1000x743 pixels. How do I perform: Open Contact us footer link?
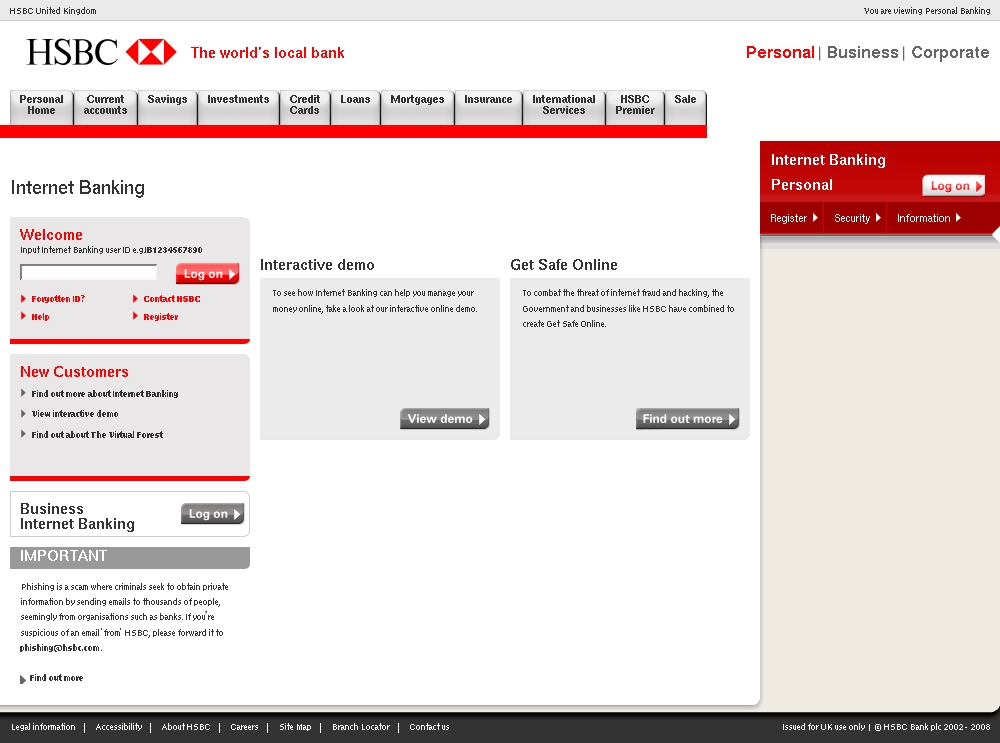click(x=429, y=726)
